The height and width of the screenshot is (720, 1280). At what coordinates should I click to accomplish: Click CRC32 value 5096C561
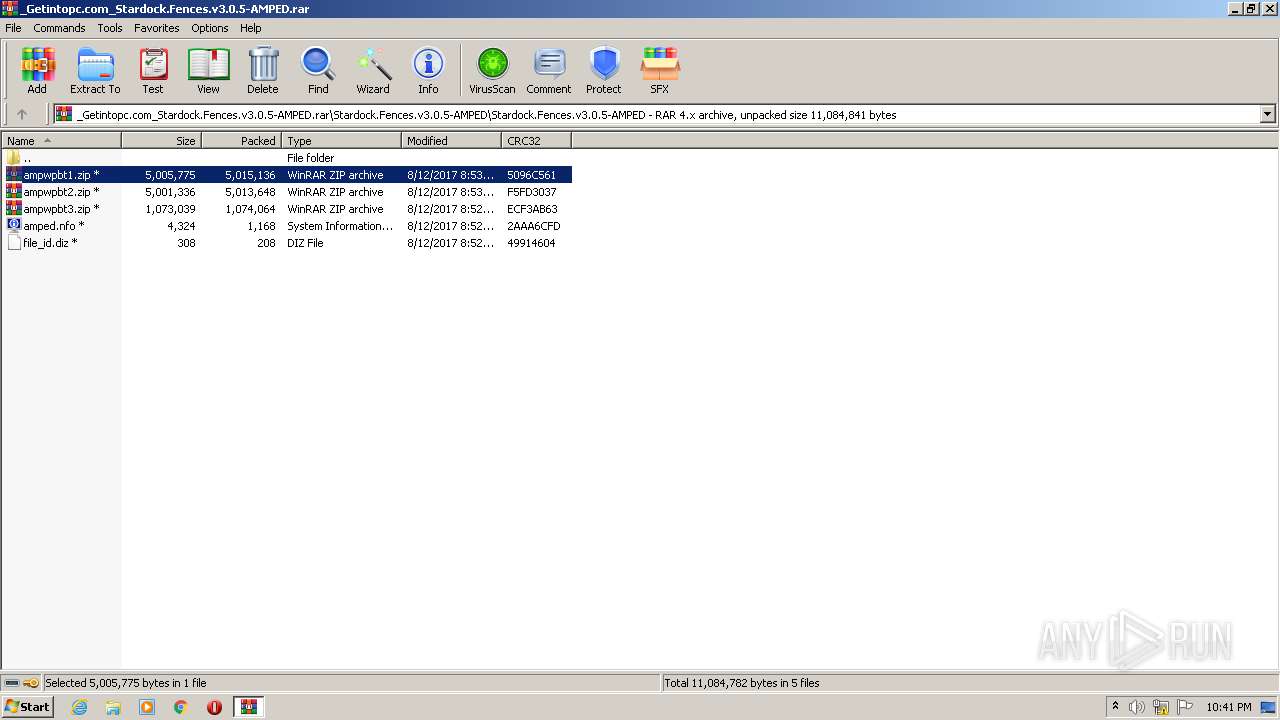(x=531, y=175)
